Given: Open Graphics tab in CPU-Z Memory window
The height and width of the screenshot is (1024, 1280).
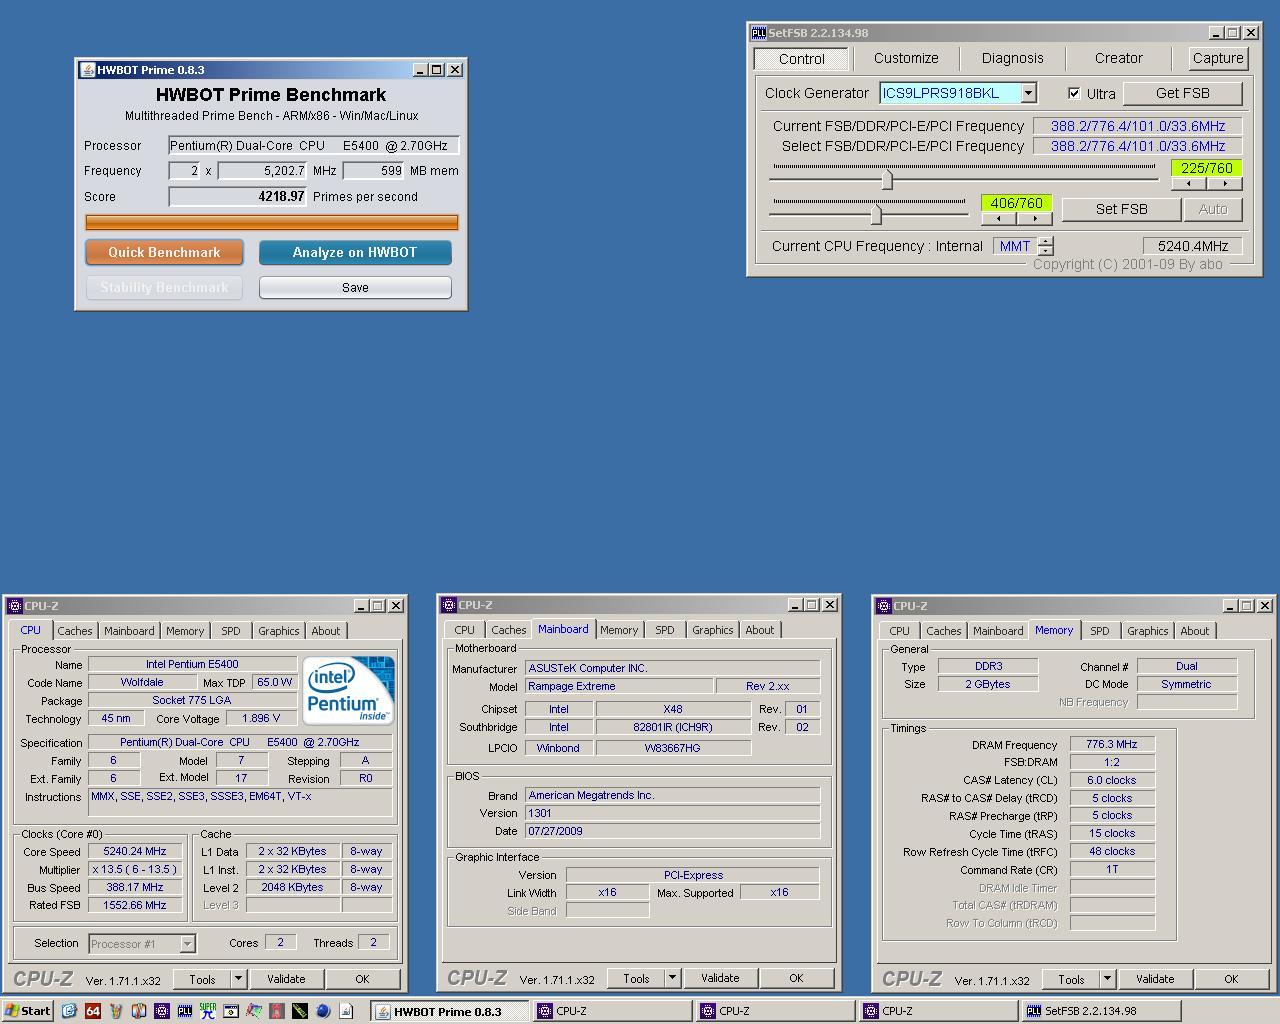Looking at the screenshot, I should (x=1147, y=631).
